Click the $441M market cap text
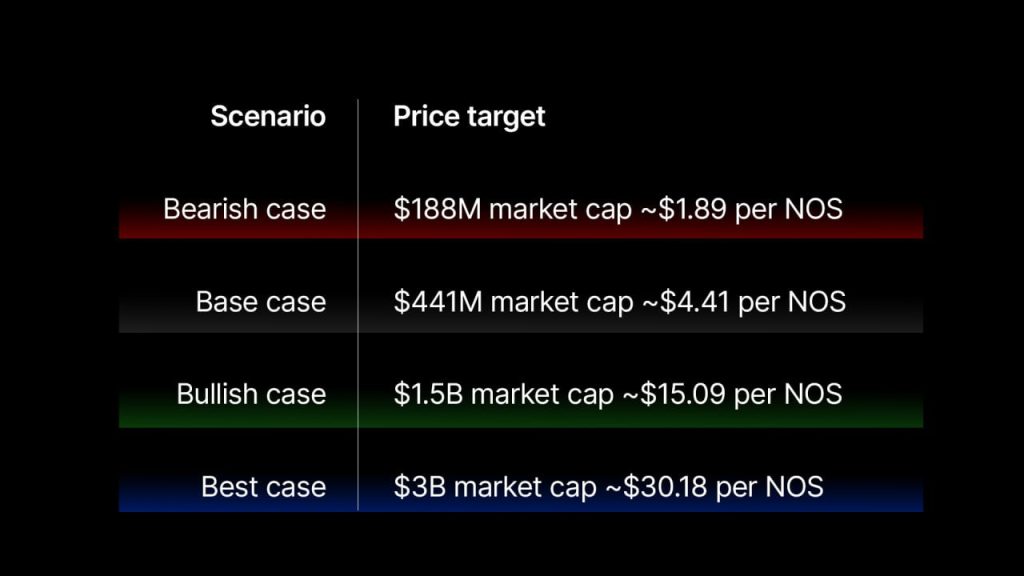1024x576 pixels. pos(513,301)
